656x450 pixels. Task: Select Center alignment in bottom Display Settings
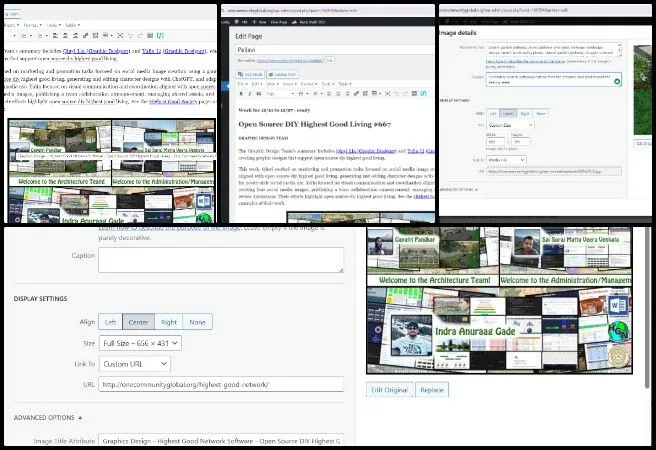point(139,323)
